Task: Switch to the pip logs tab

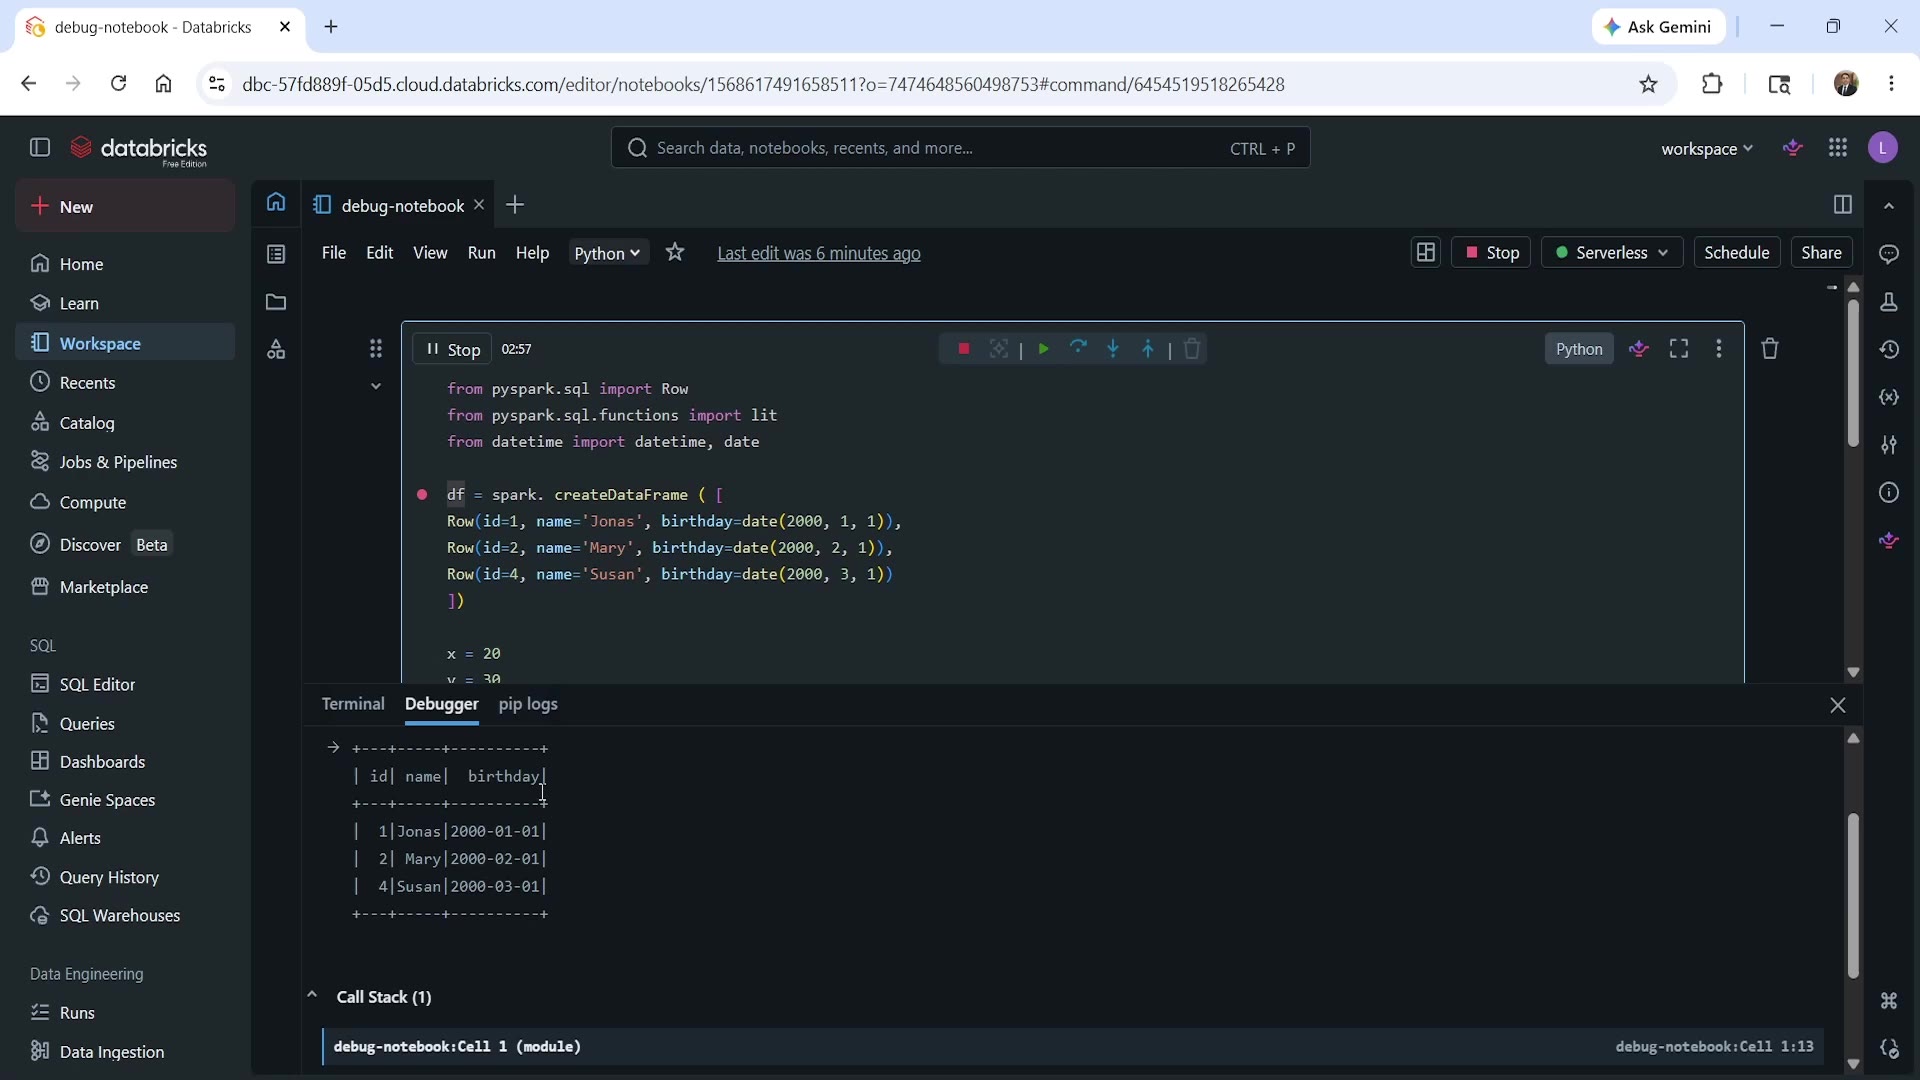Action: (x=528, y=704)
